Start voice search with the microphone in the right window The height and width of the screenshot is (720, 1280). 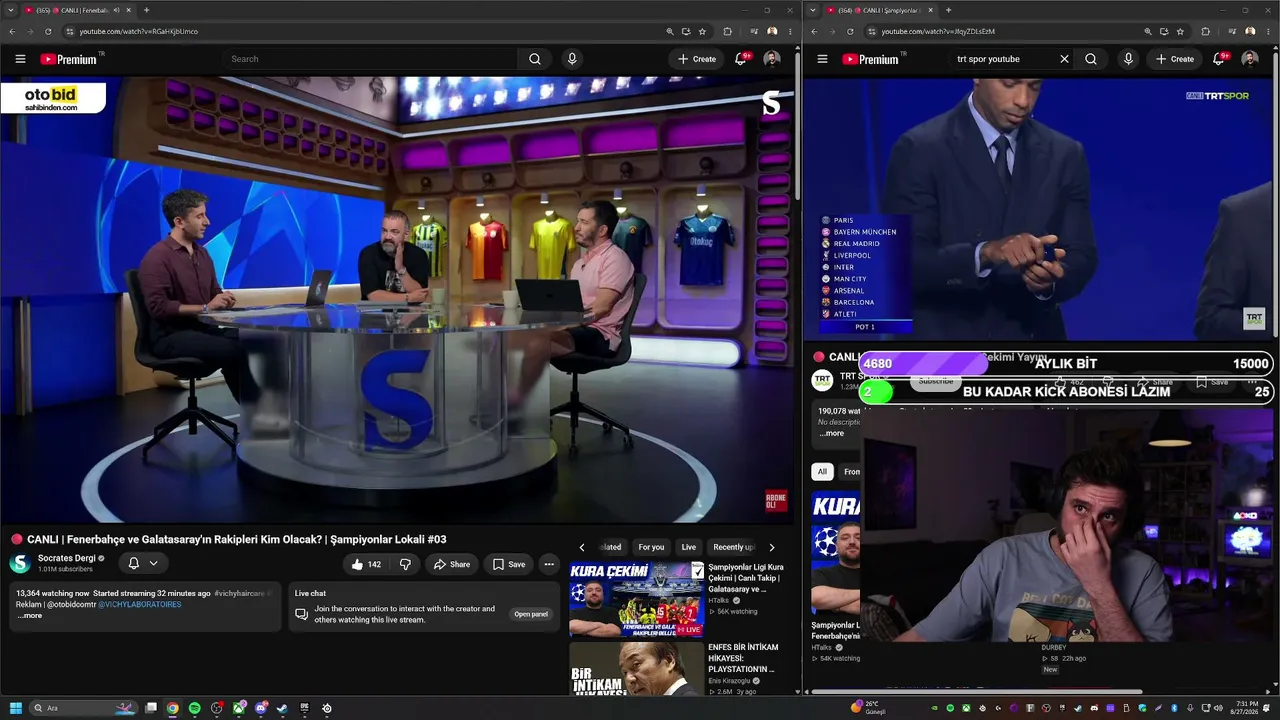(x=1128, y=59)
